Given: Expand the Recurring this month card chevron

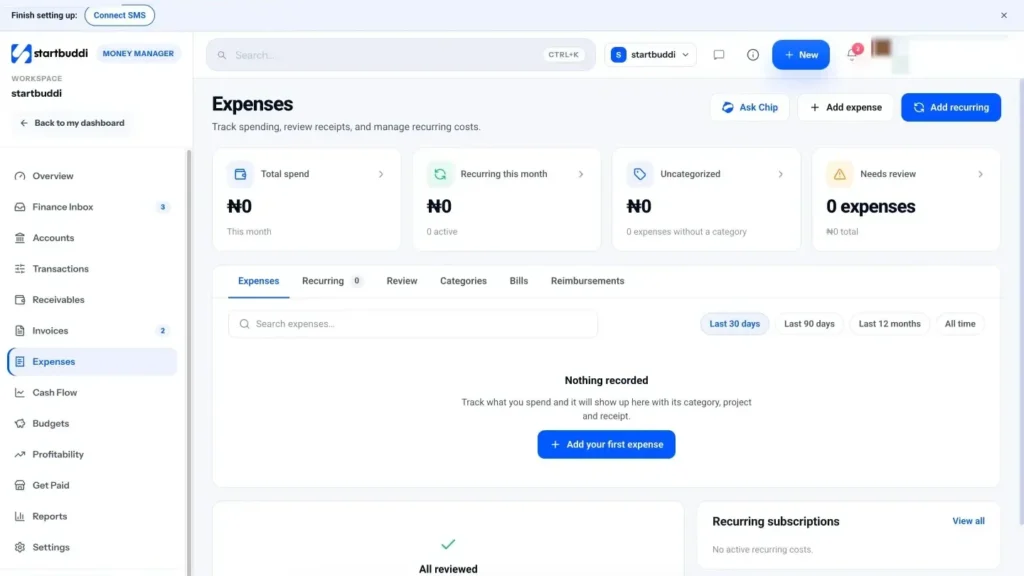Looking at the screenshot, I should click(x=581, y=174).
